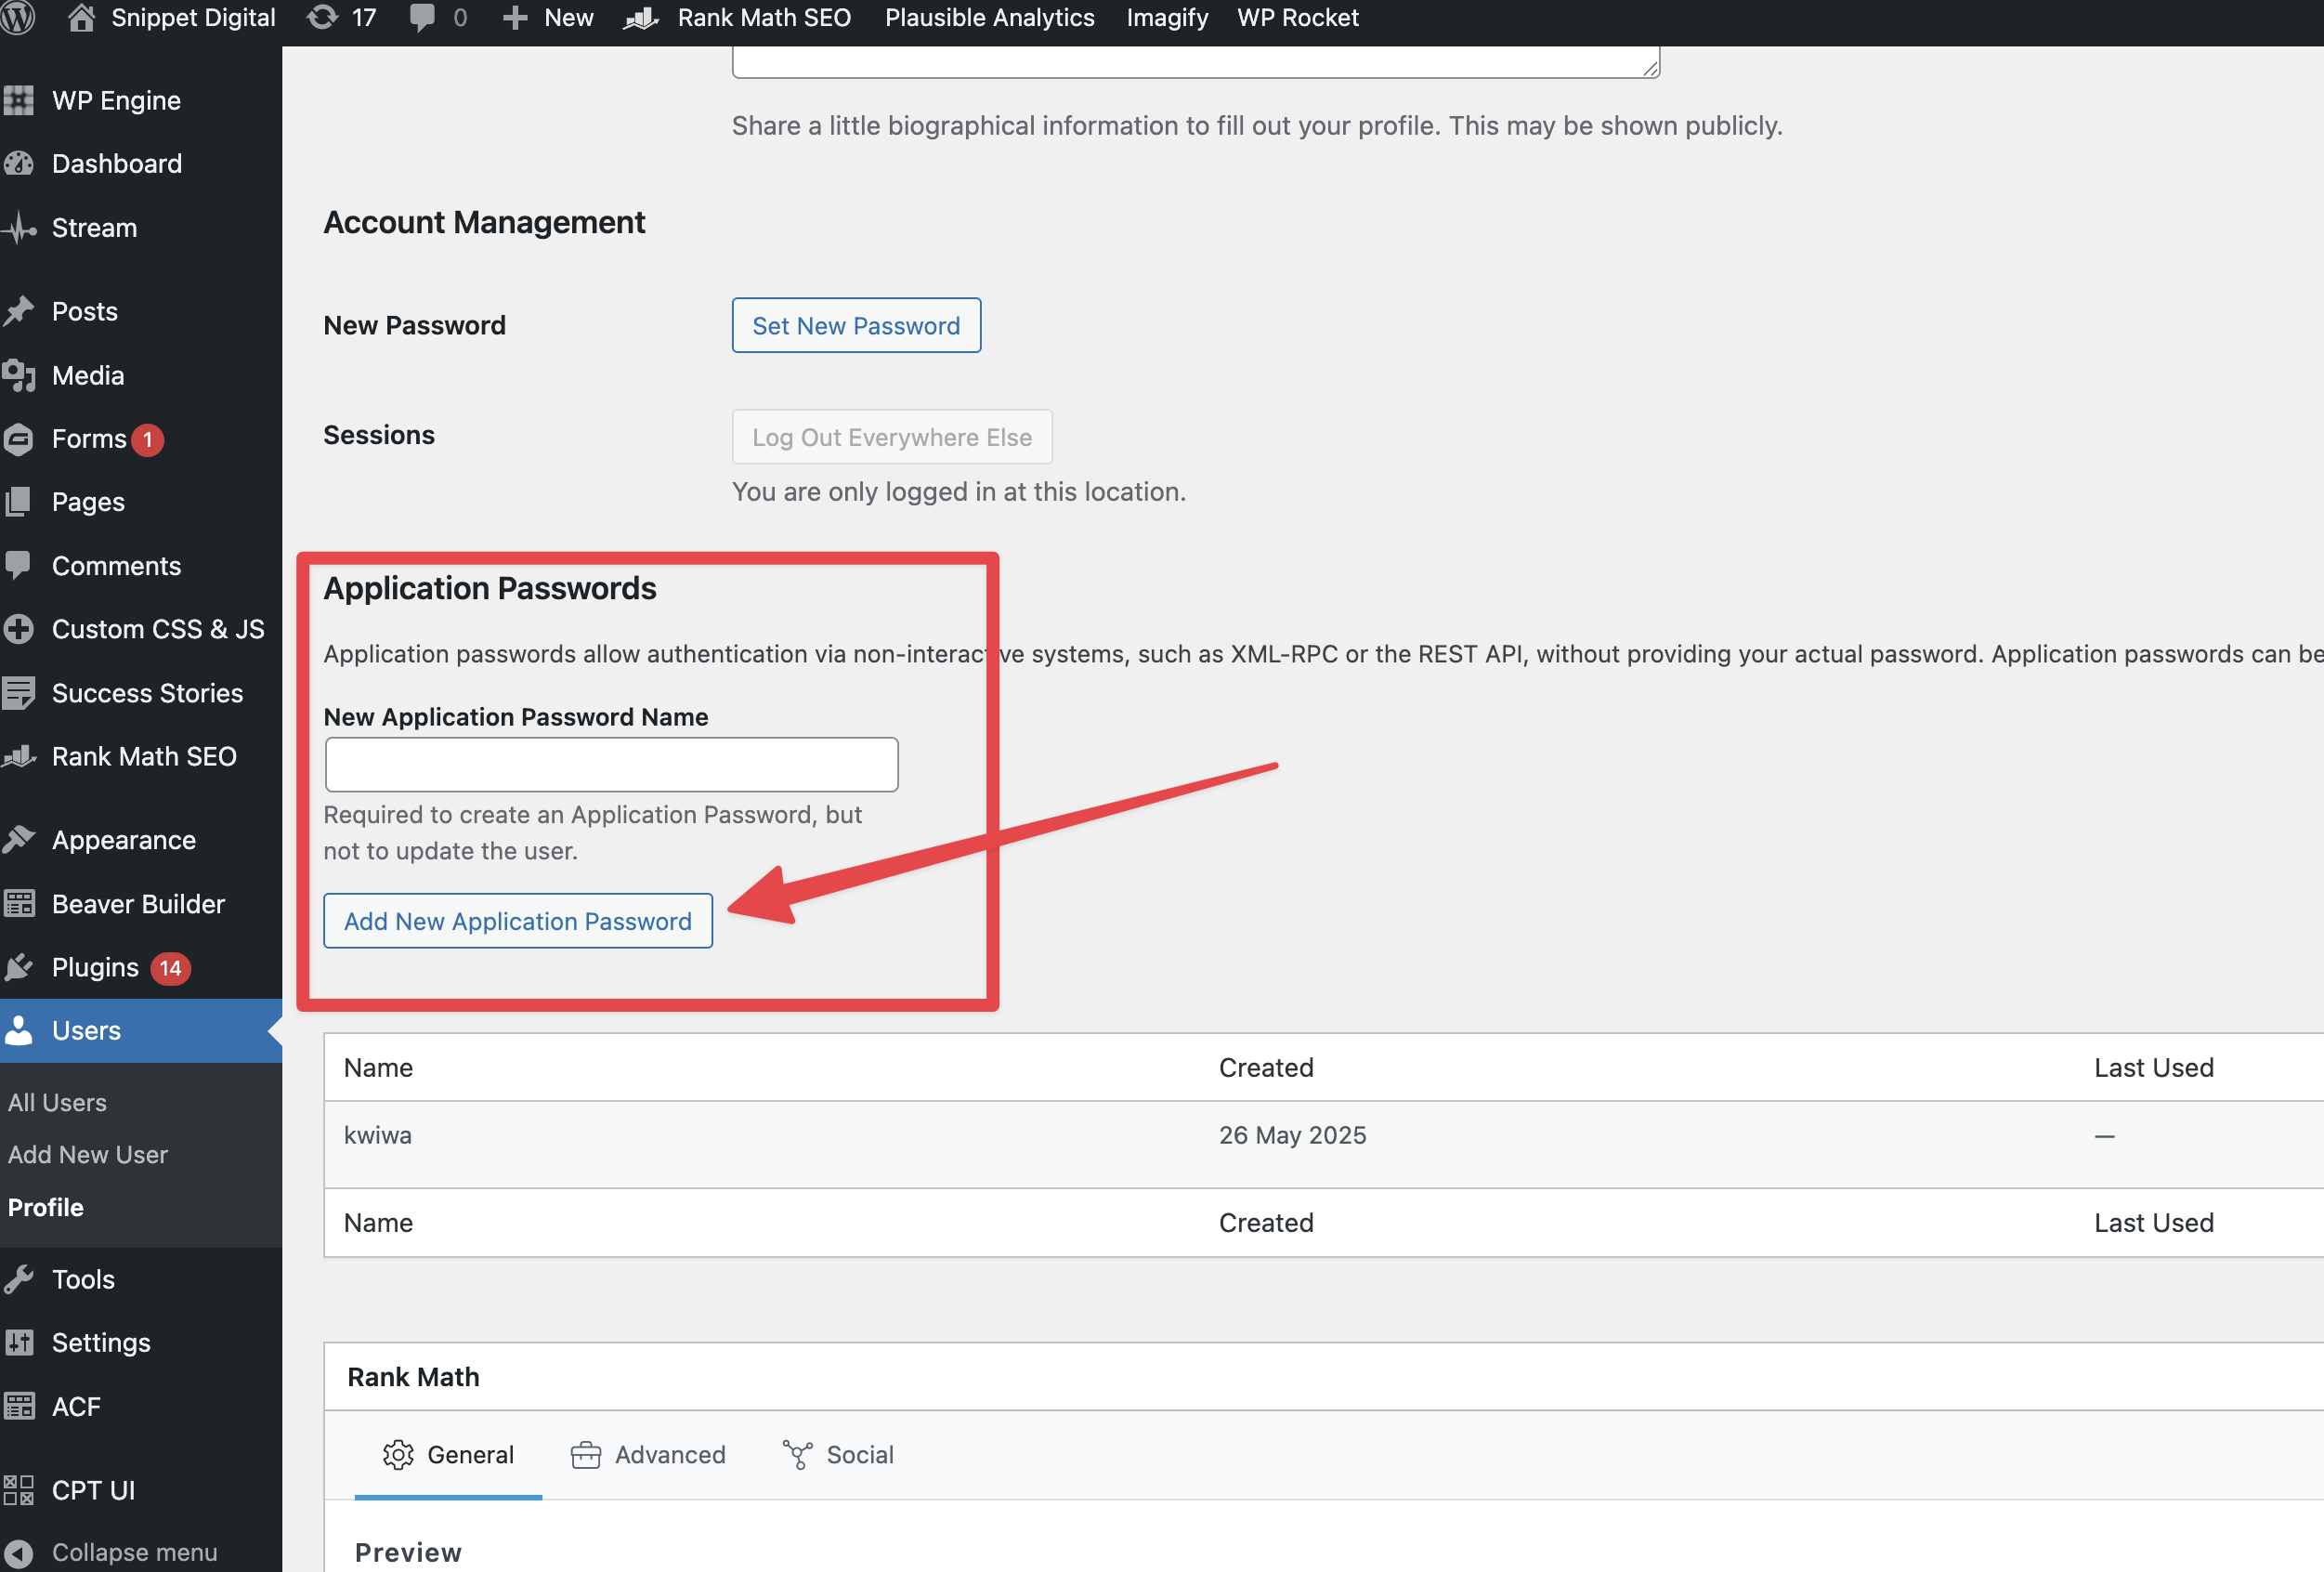Click the Settings icon in sidebar
Viewport: 2324px width, 1572px height.
19,1343
